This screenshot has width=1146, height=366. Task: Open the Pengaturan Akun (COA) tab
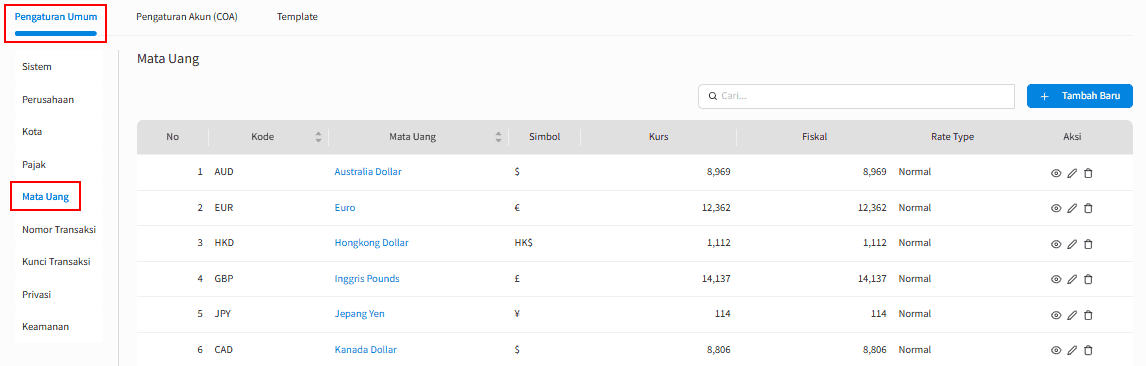tap(186, 17)
